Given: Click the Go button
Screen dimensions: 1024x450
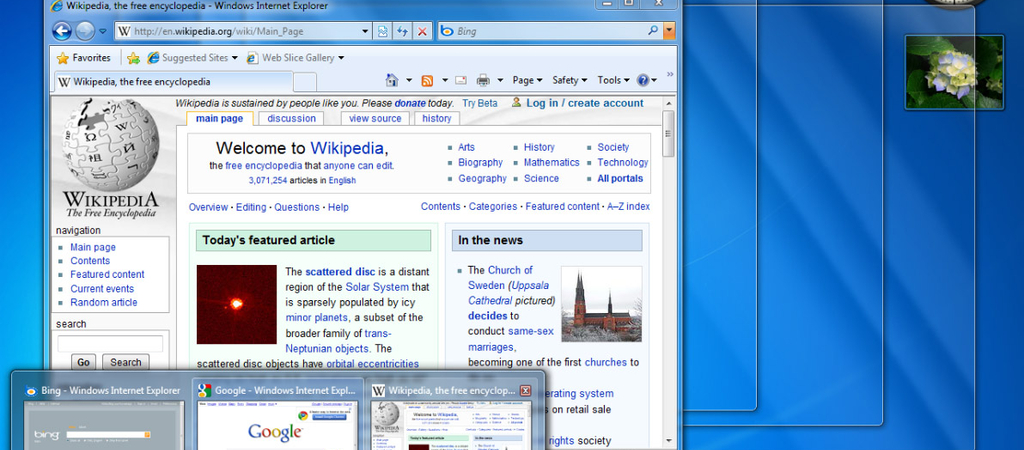Looking at the screenshot, I should [x=84, y=362].
